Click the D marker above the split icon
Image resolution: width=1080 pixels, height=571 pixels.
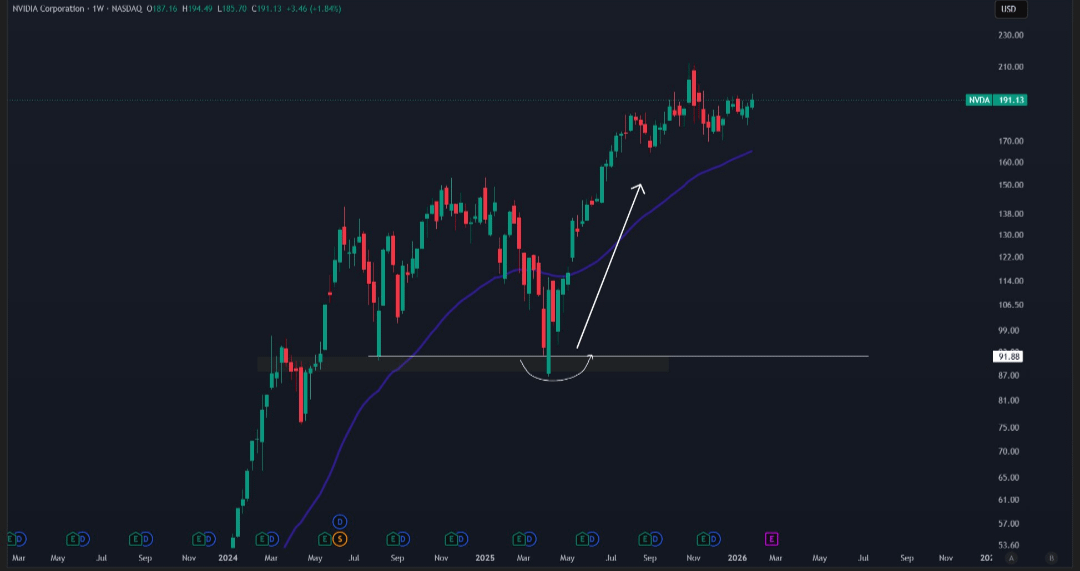pyautogui.click(x=339, y=522)
